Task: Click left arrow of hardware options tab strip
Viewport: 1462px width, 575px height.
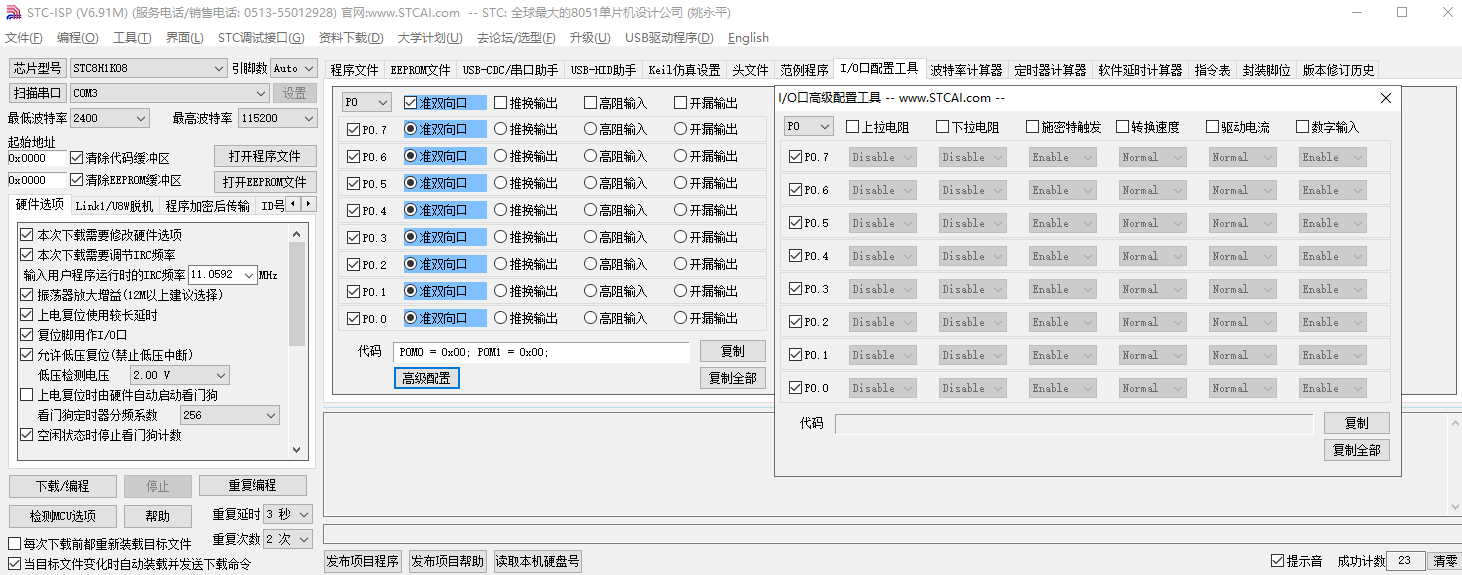Action: [x=292, y=204]
